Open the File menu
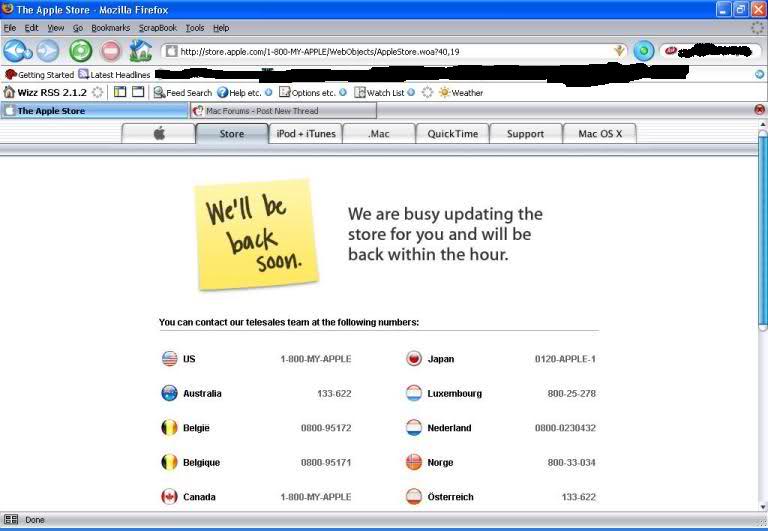Viewport: 768px width, 531px height. point(10,28)
